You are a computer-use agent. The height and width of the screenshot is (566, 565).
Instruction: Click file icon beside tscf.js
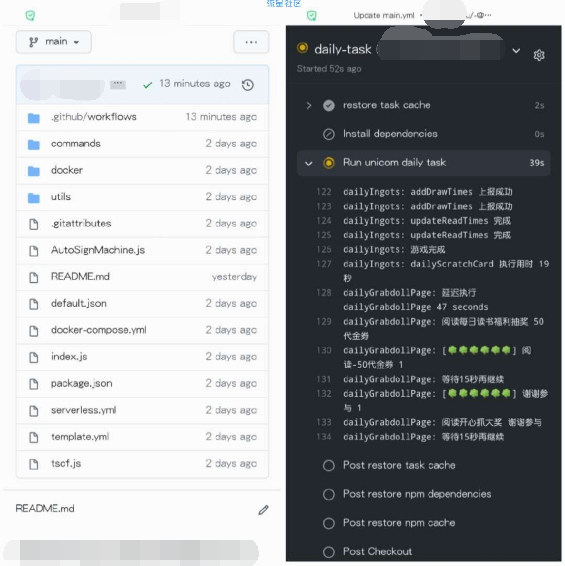point(34,464)
